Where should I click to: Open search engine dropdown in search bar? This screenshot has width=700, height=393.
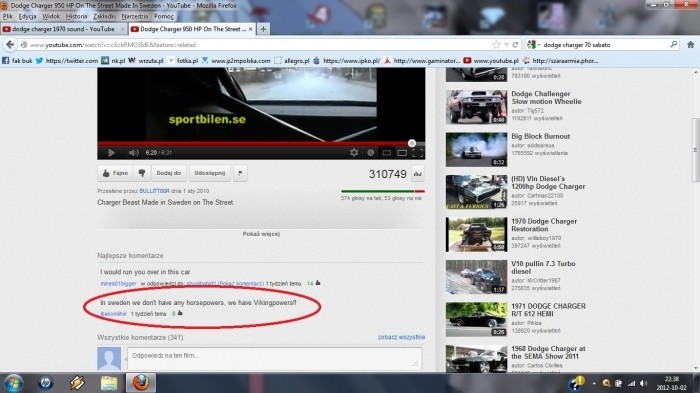533,45
